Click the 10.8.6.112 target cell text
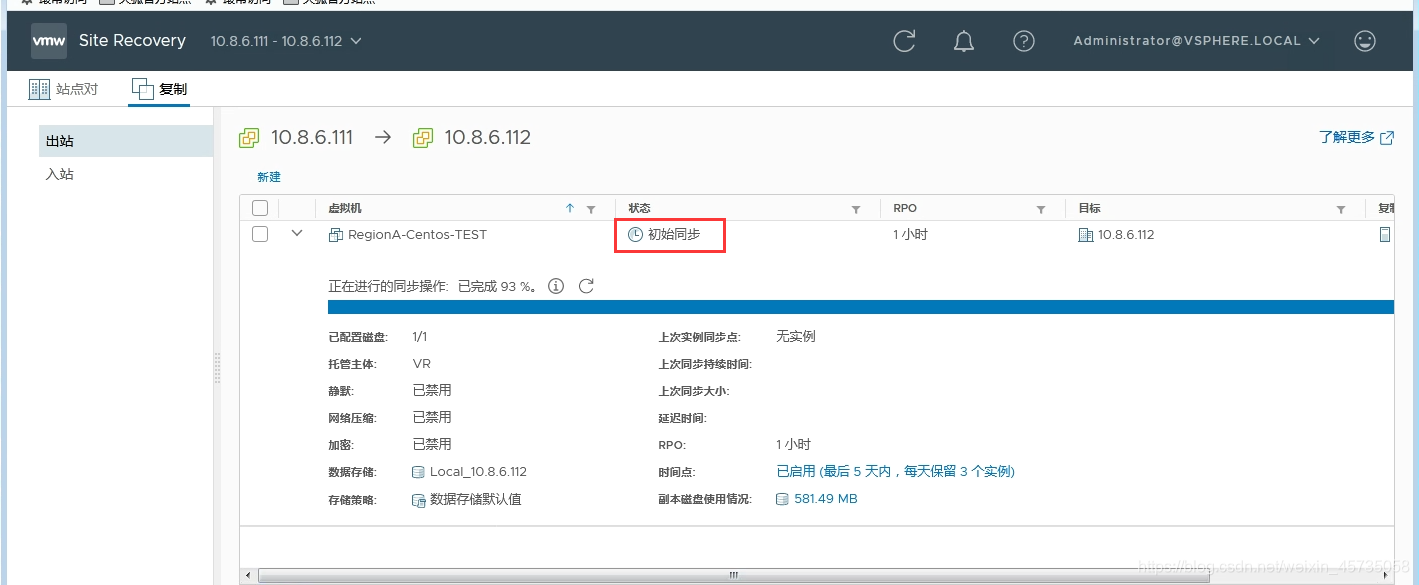This screenshot has width=1419, height=585. point(1126,235)
